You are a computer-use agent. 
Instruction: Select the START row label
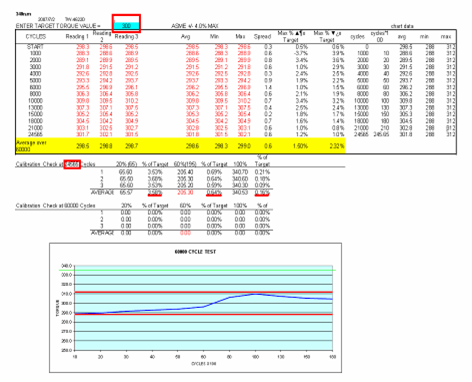(36, 47)
